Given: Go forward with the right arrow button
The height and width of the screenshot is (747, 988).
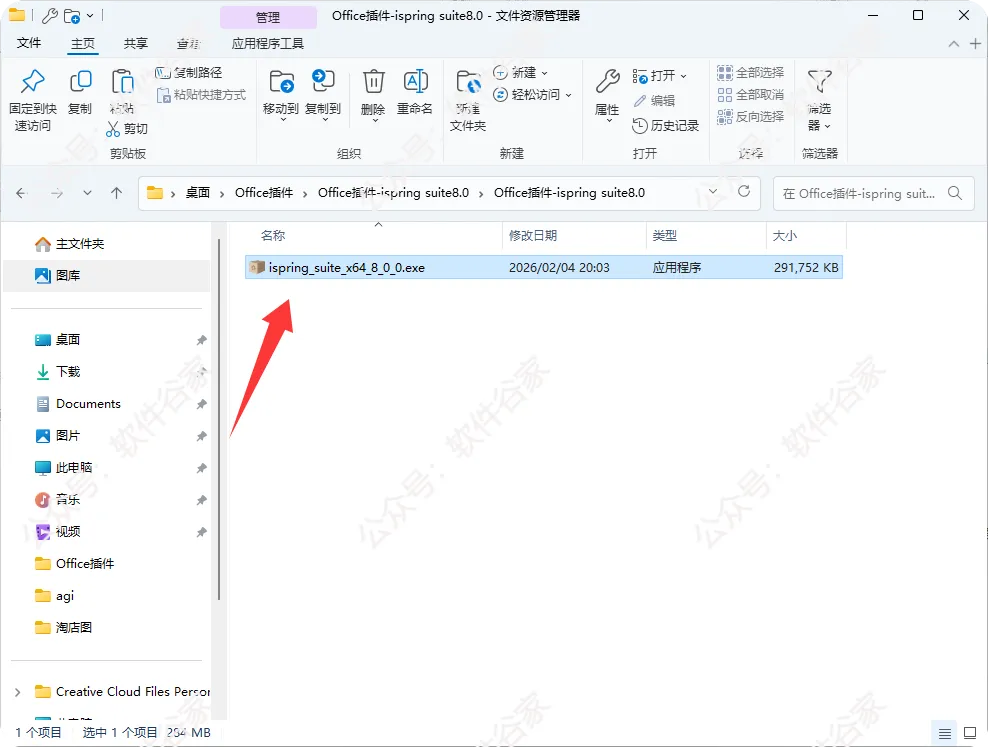Looking at the screenshot, I should click(57, 193).
